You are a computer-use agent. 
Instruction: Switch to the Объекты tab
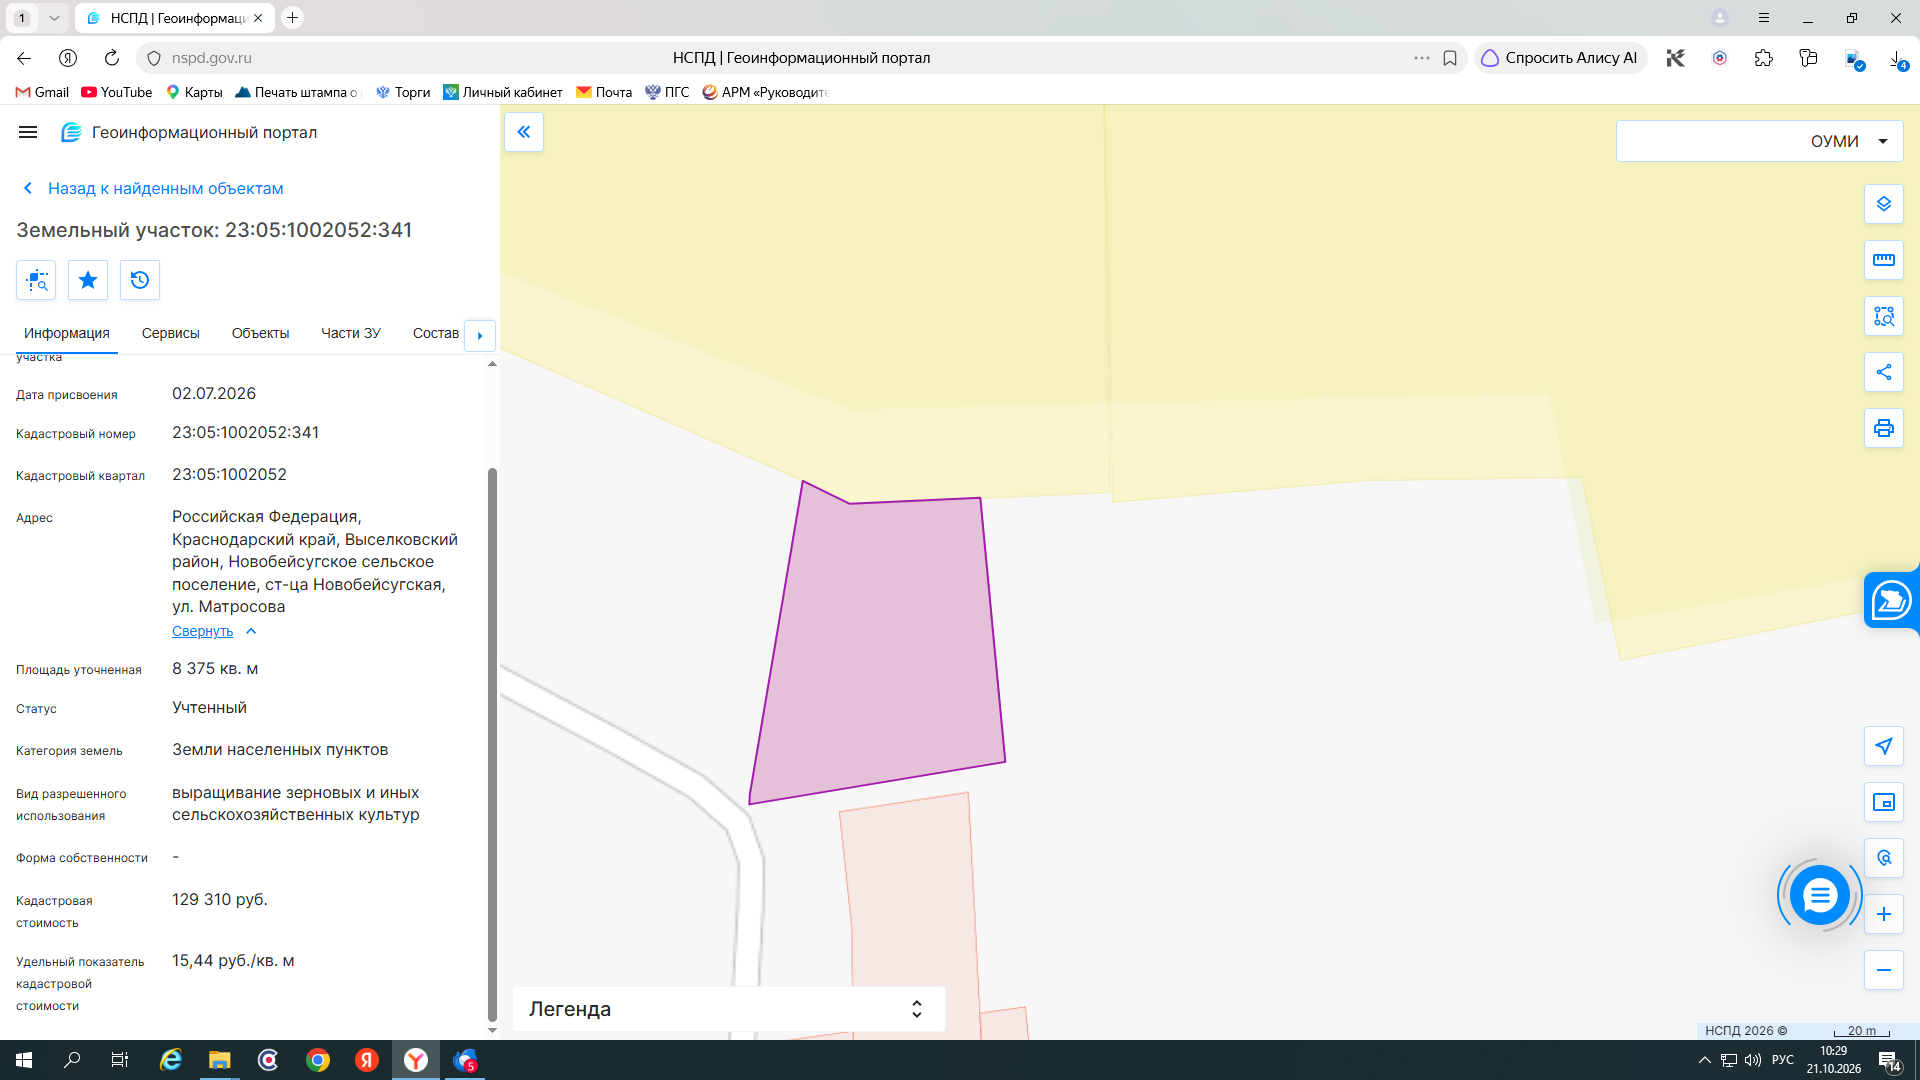click(x=260, y=333)
